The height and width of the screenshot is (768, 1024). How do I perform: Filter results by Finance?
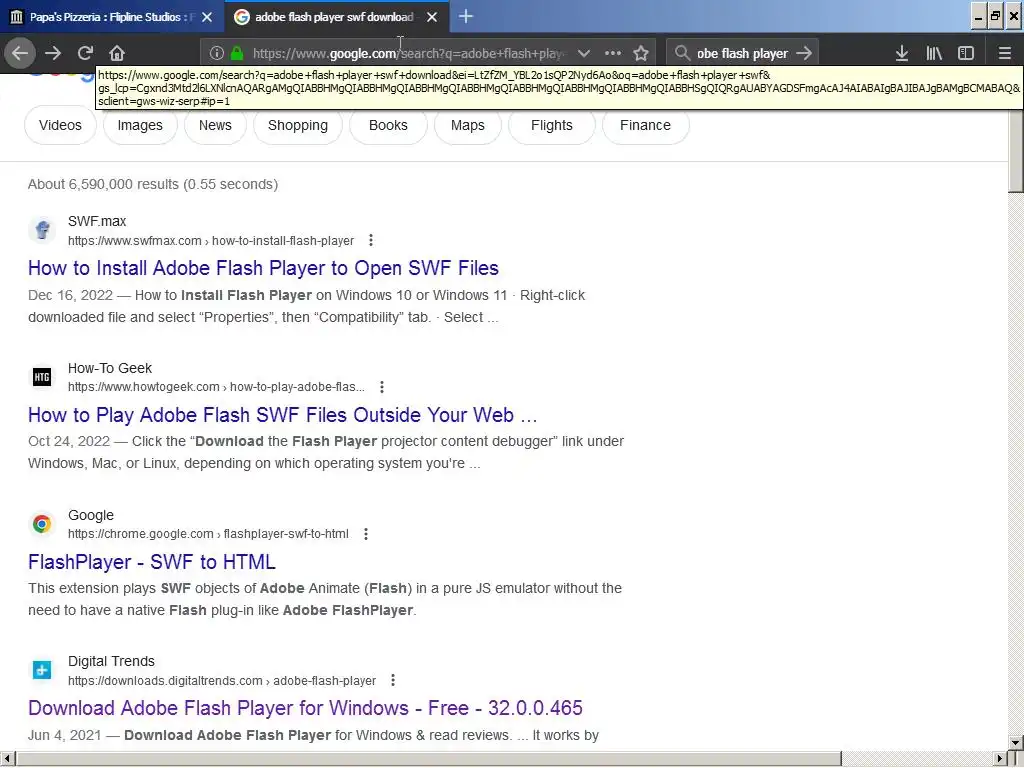645,125
